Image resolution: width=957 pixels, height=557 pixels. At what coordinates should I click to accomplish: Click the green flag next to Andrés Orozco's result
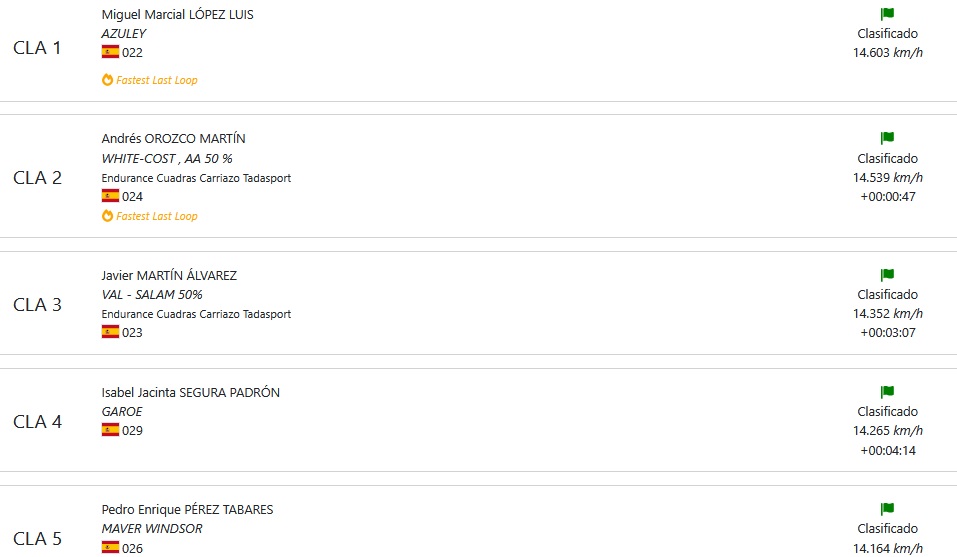click(887, 138)
